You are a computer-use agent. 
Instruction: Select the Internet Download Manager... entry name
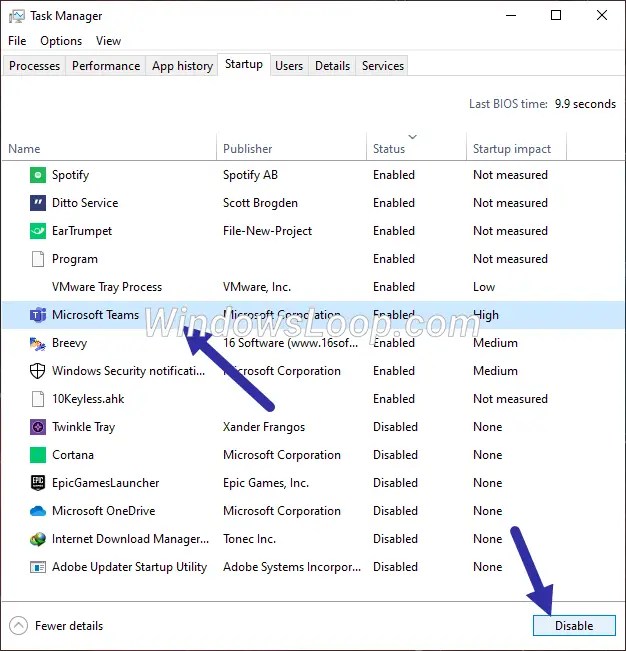point(130,539)
